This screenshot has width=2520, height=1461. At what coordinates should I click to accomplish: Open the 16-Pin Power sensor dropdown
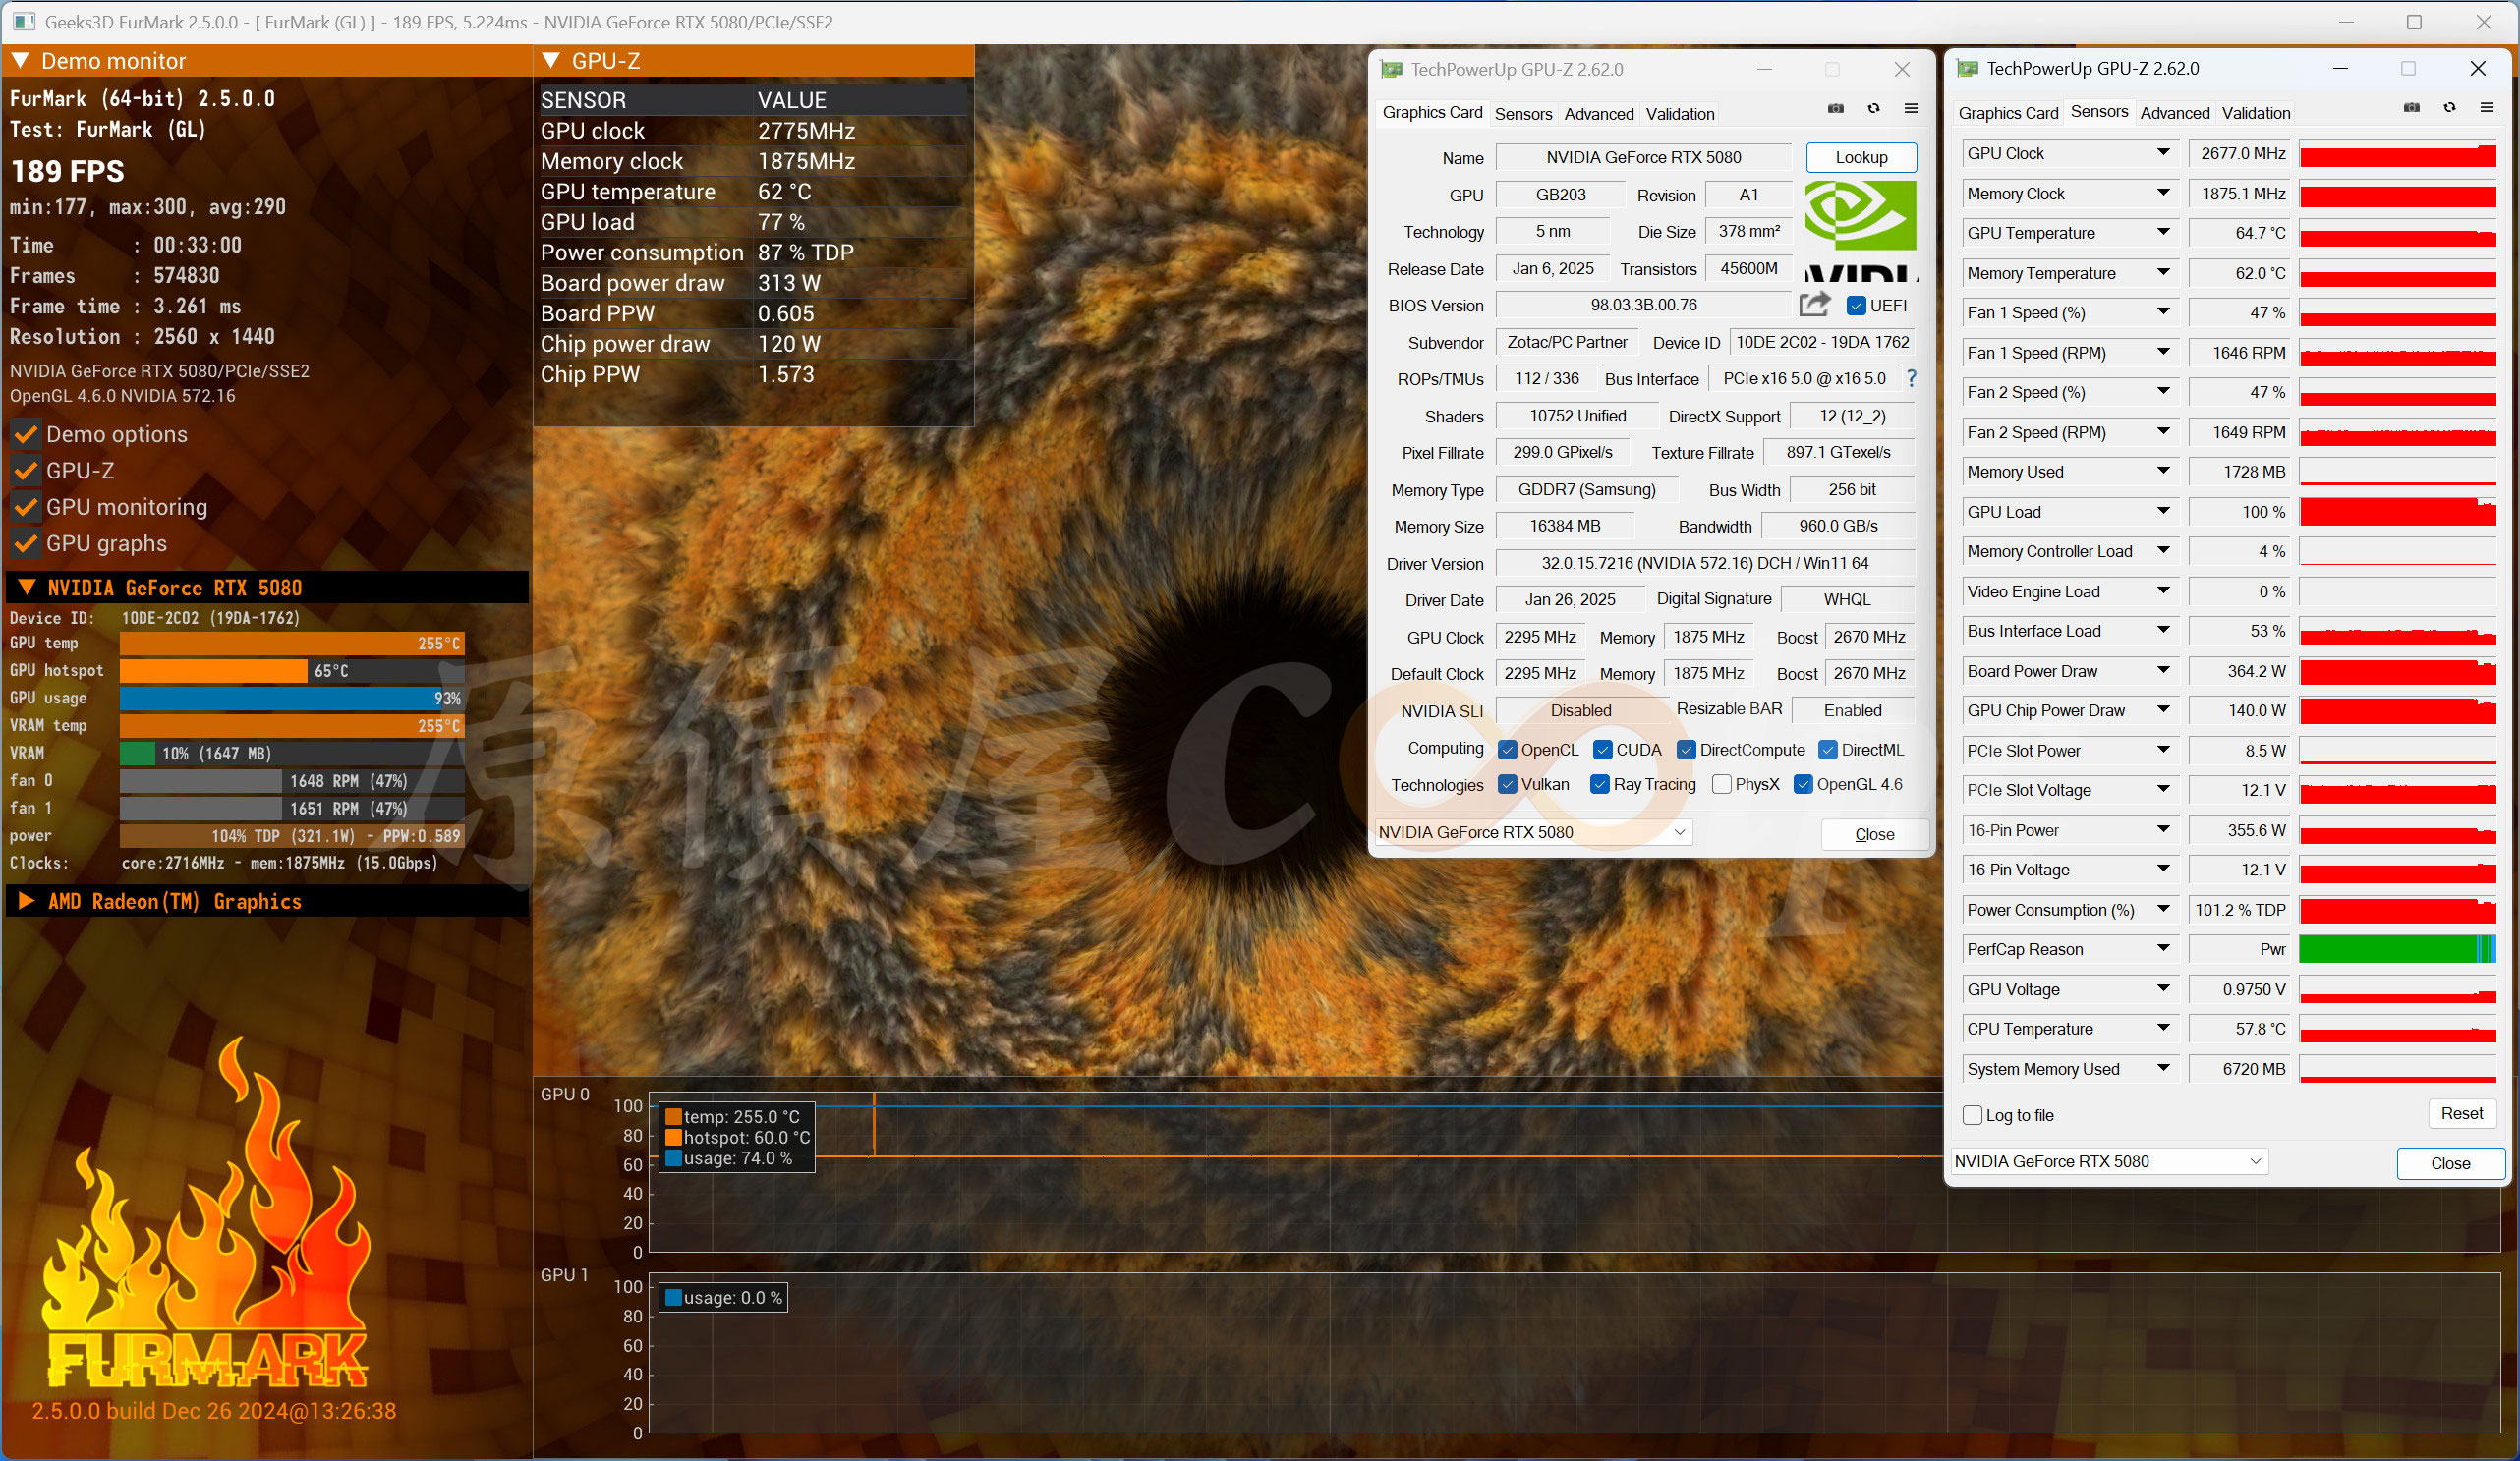click(x=2163, y=830)
